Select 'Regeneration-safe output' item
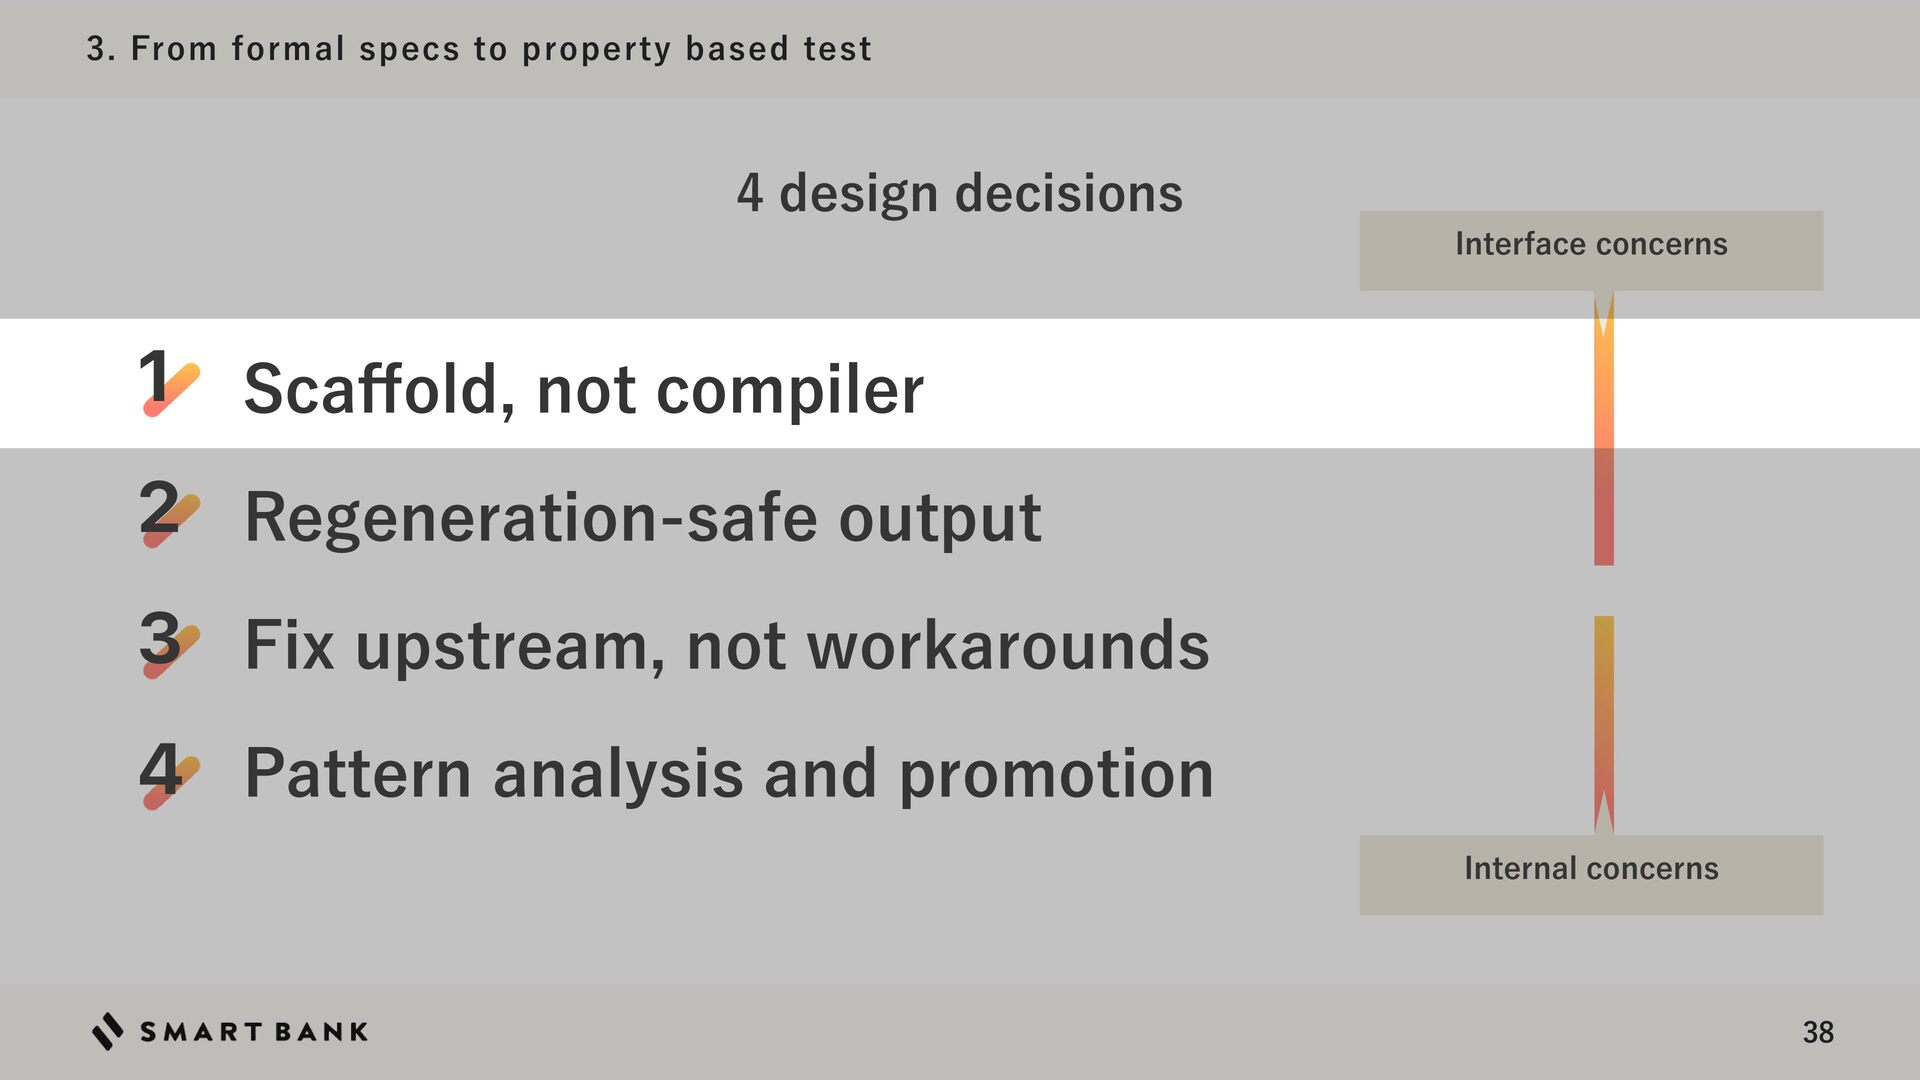The height and width of the screenshot is (1080, 1920). (x=642, y=518)
